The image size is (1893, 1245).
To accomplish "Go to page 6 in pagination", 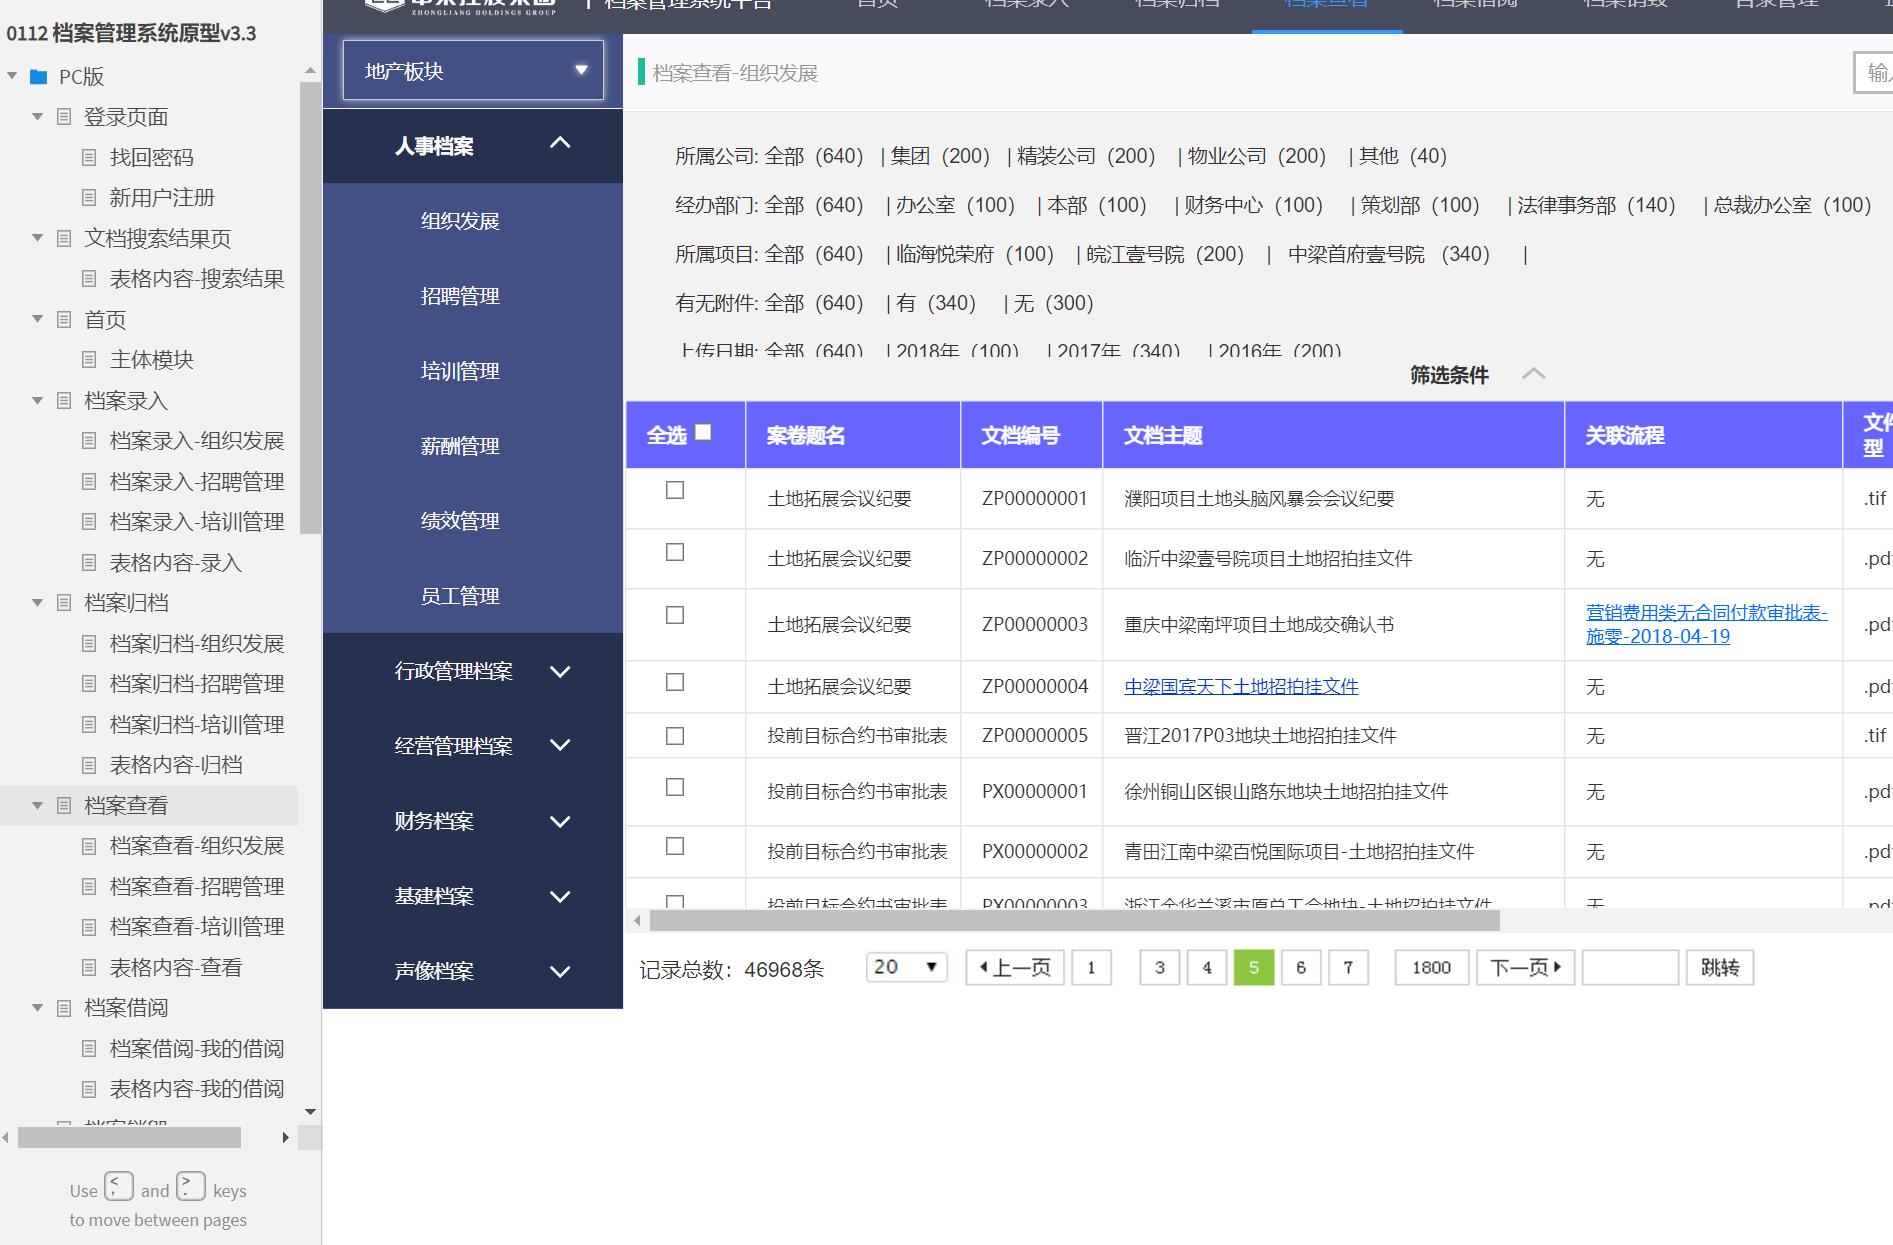I will point(1300,967).
